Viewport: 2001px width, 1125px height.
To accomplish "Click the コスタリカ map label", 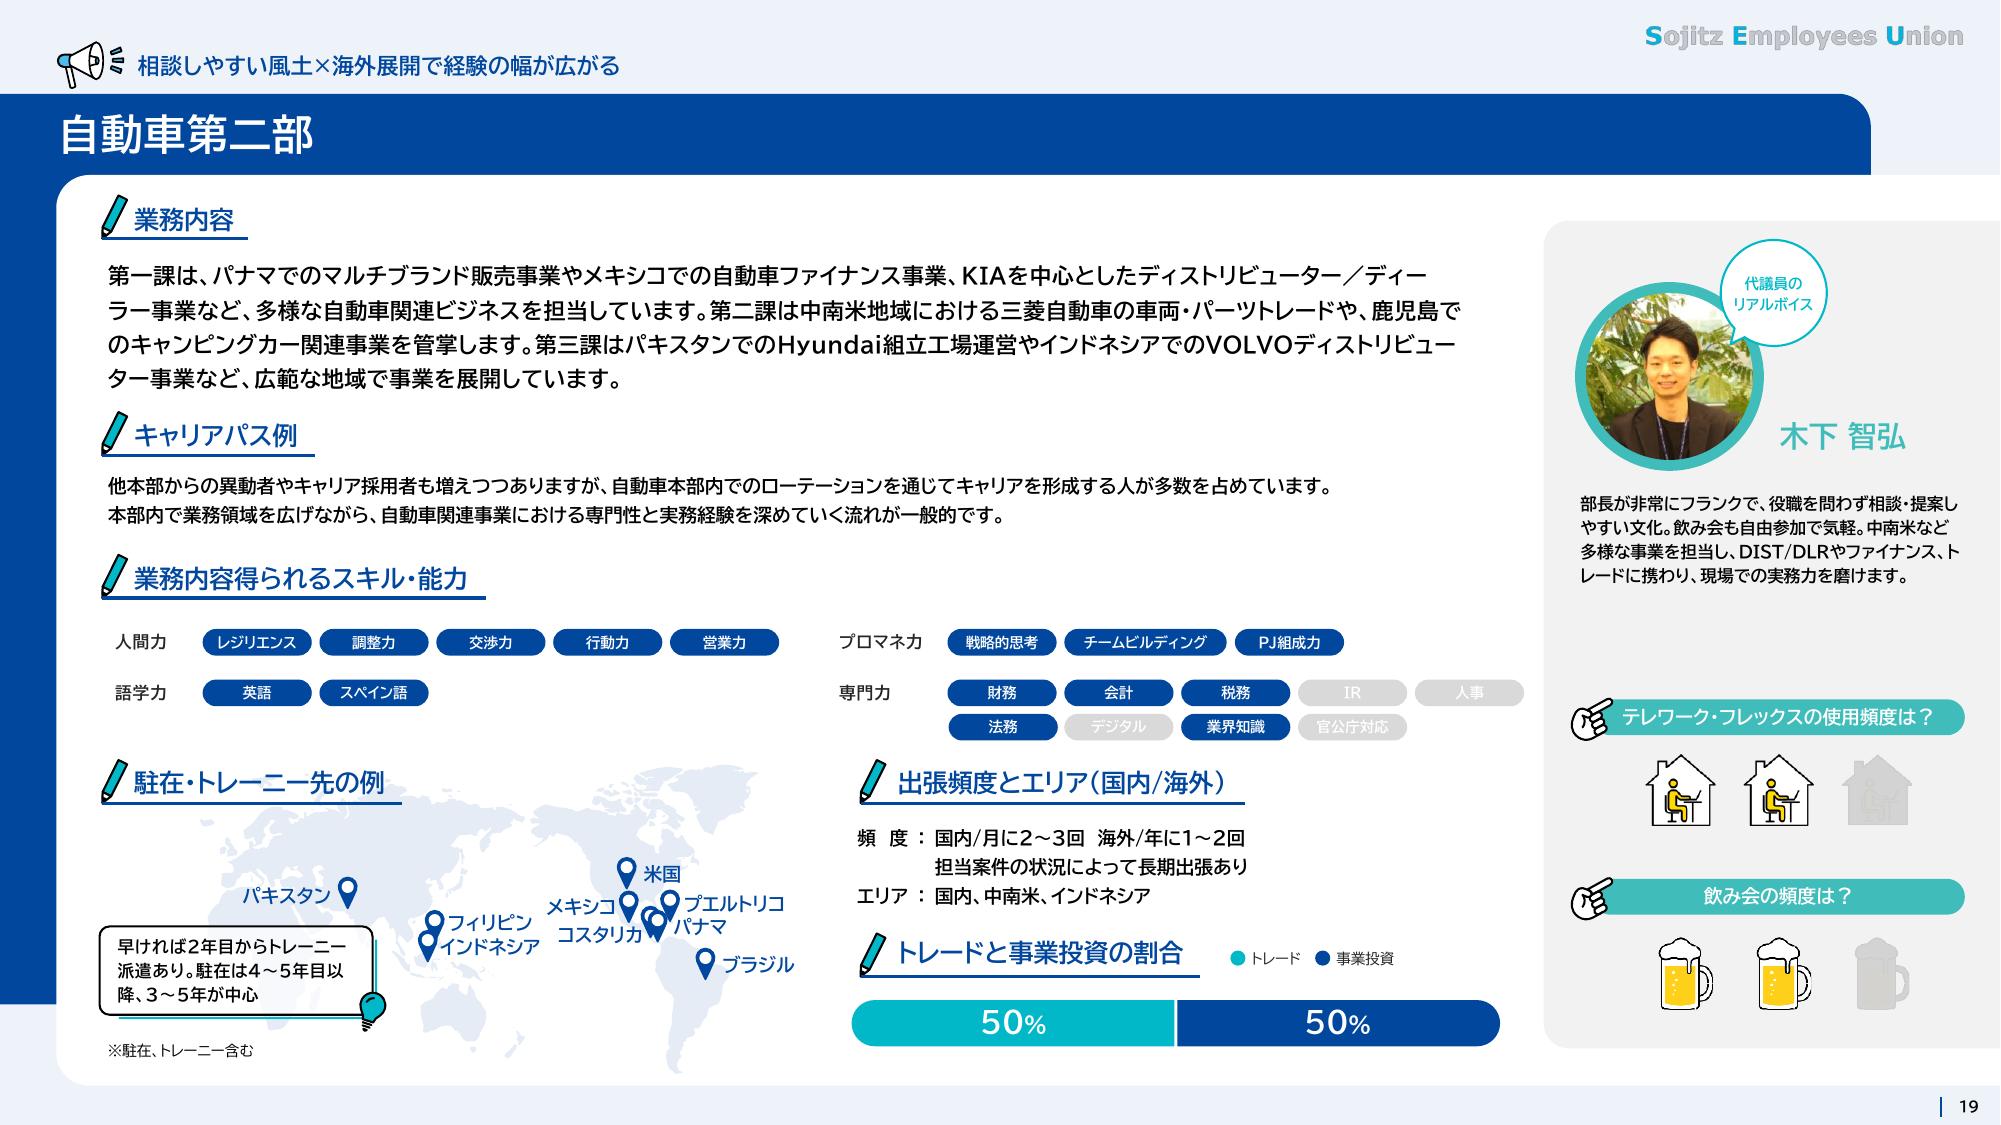I will (x=599, y=935).
